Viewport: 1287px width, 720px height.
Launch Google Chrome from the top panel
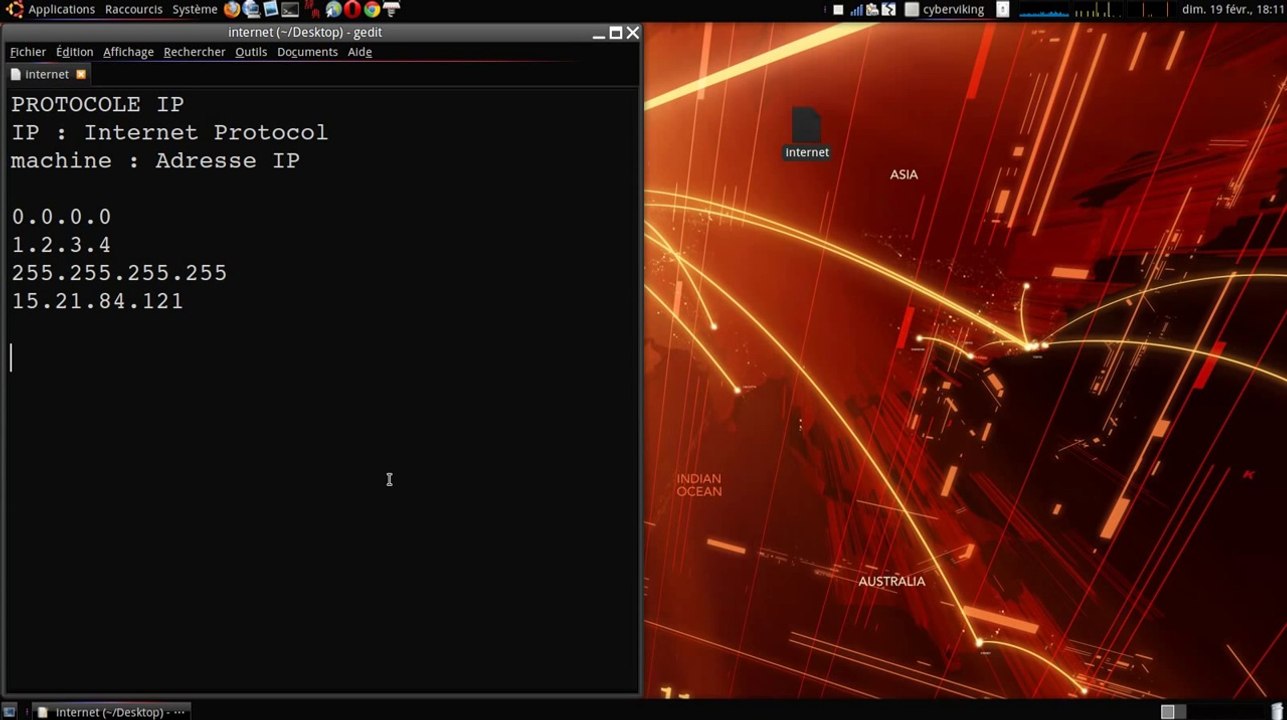pyautogui.click(x=372, y=10)
